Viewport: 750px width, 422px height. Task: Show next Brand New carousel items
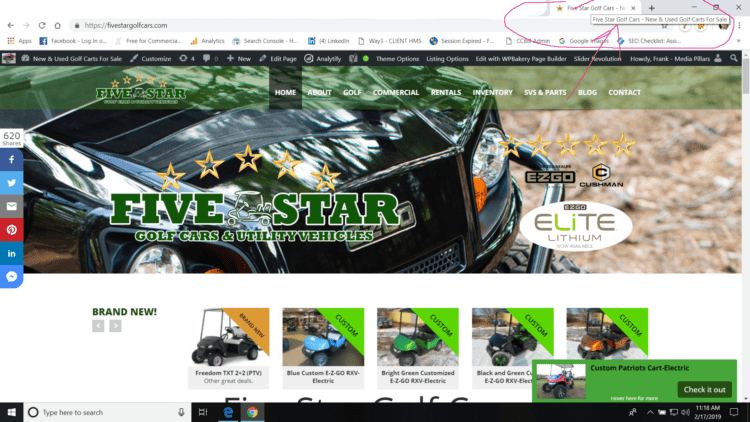pos(115,326)
